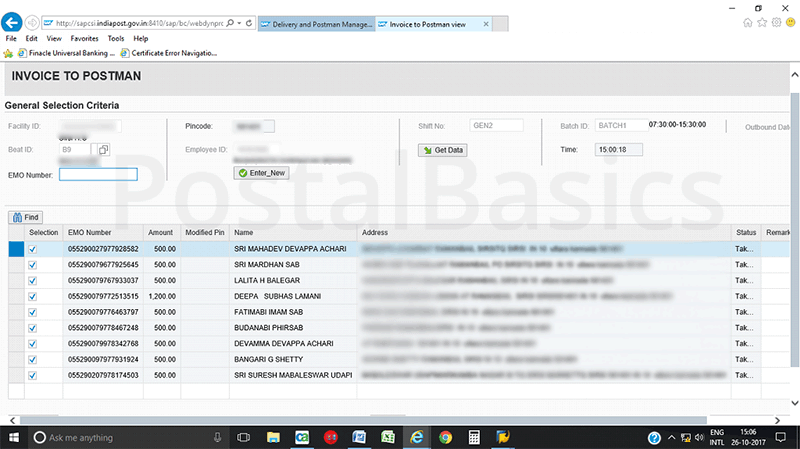Click the Internet Explorer back arrow
Viewport: 800px width, 449px height.
coord(13,22)
